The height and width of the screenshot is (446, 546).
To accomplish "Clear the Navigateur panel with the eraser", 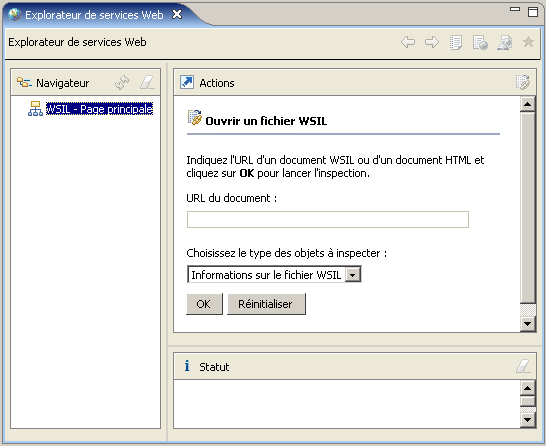I will coord(147,83).
